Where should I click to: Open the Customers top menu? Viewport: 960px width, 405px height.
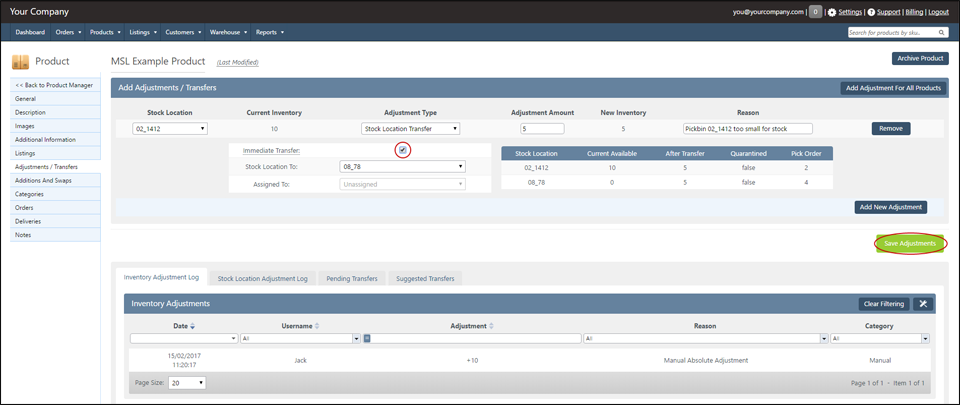(183, 32)
